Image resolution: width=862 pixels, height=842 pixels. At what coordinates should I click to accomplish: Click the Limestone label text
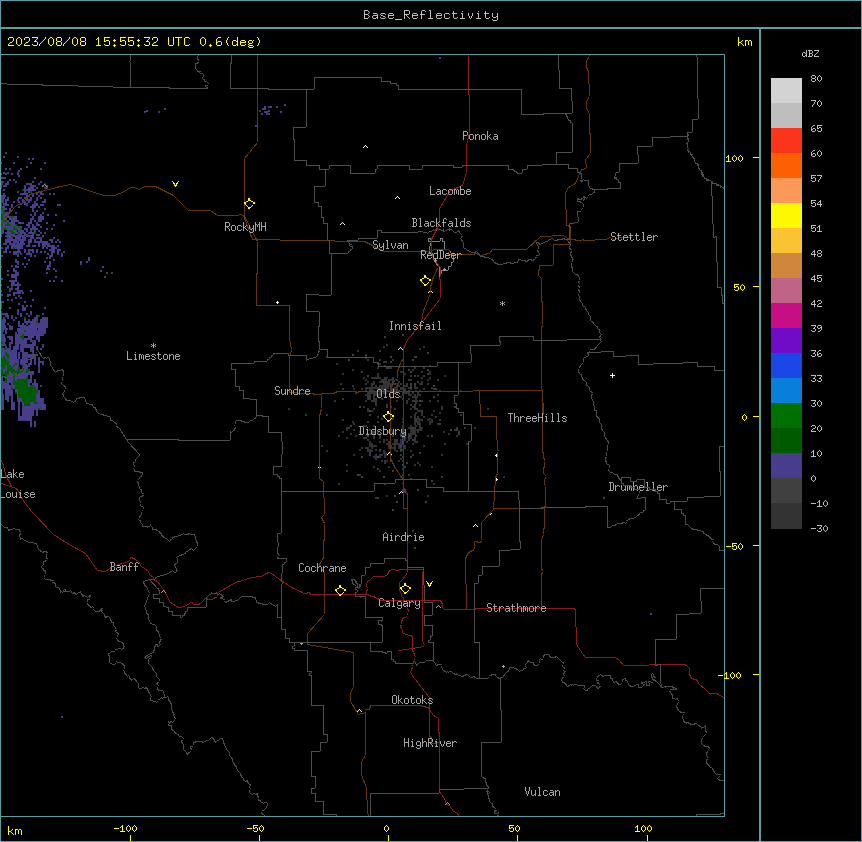(153, 356)
